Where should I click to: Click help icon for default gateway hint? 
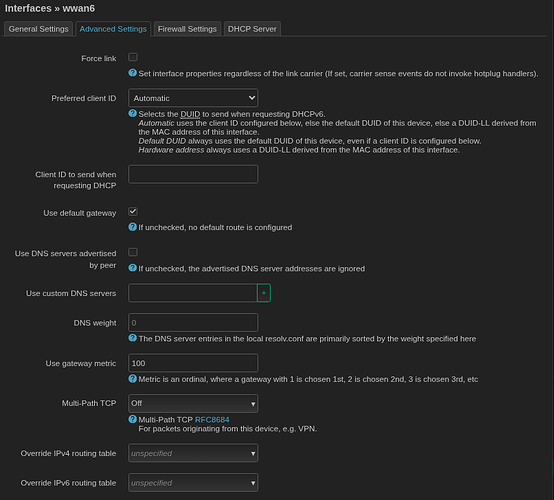point(132,227)
